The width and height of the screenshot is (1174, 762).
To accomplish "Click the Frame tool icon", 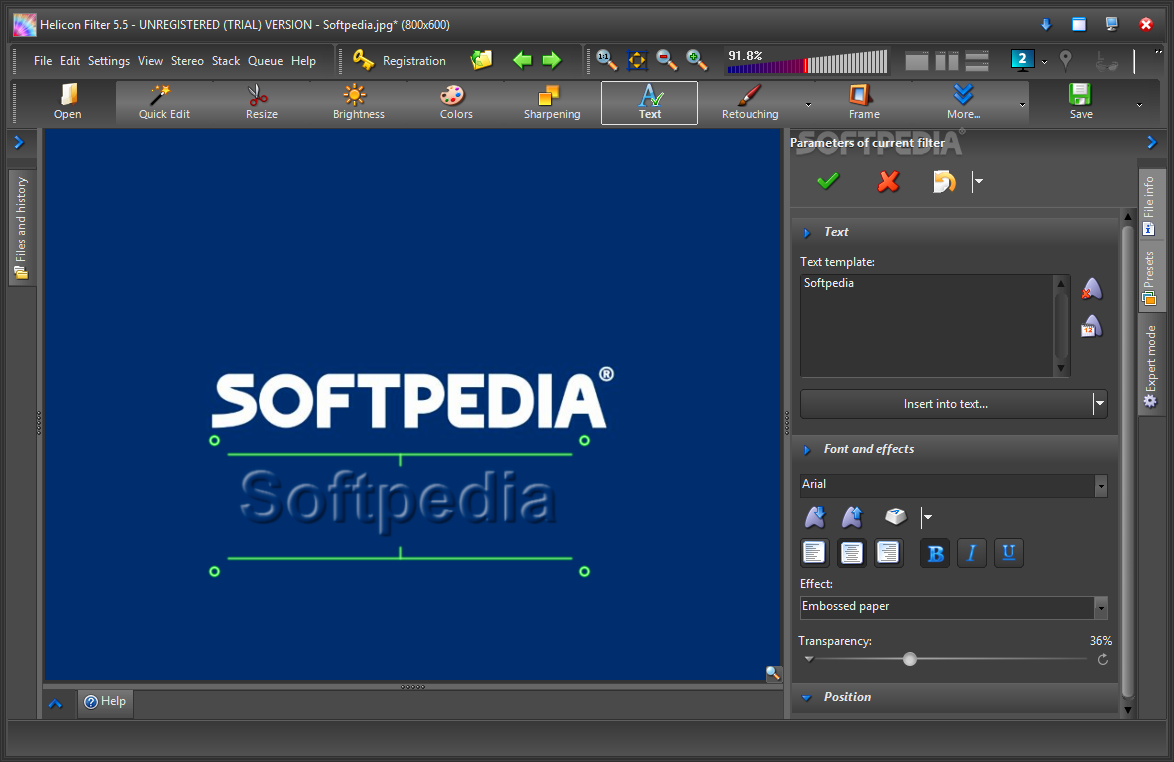I will coord(863,102).
